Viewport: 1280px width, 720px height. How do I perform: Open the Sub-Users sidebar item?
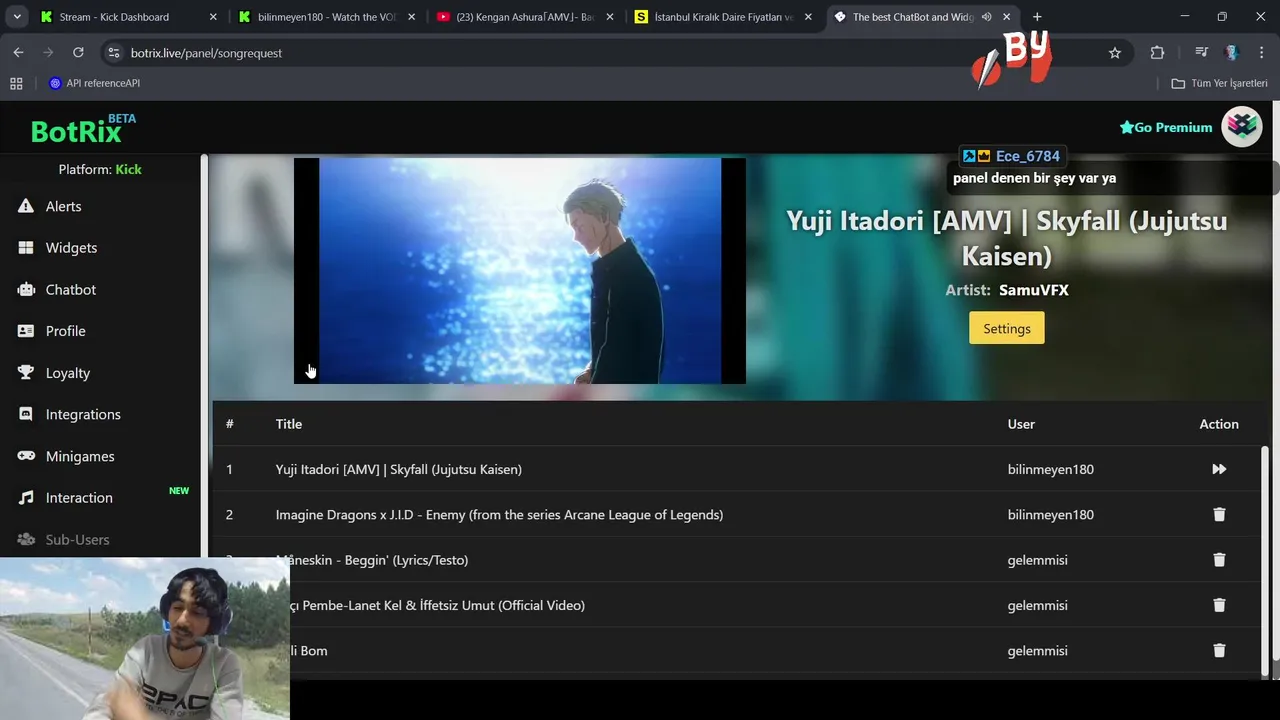tap(63, 539)
